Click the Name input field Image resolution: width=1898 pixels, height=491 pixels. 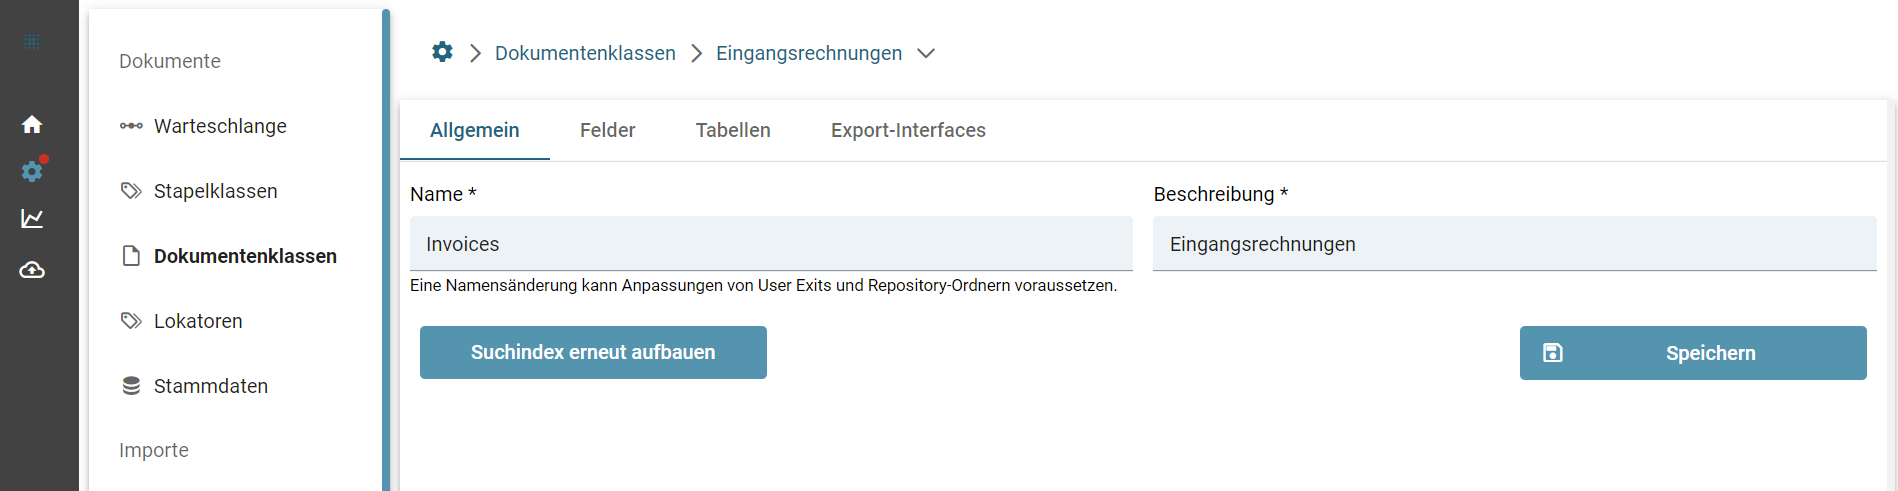[770, 244]
